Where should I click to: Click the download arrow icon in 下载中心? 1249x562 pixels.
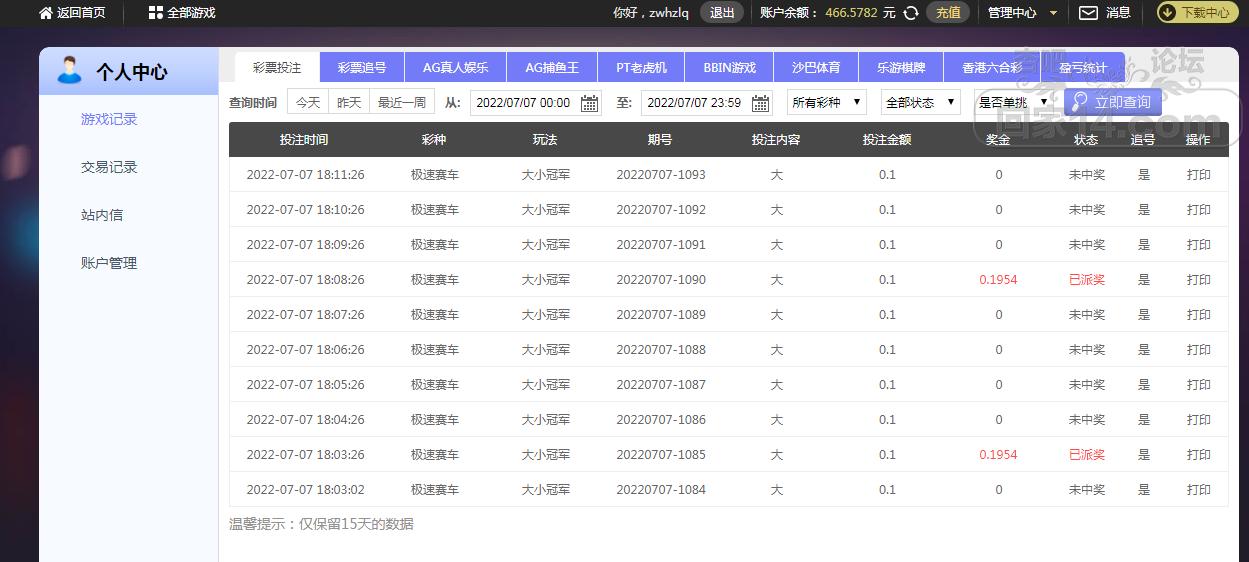[x=1167, y=13]
